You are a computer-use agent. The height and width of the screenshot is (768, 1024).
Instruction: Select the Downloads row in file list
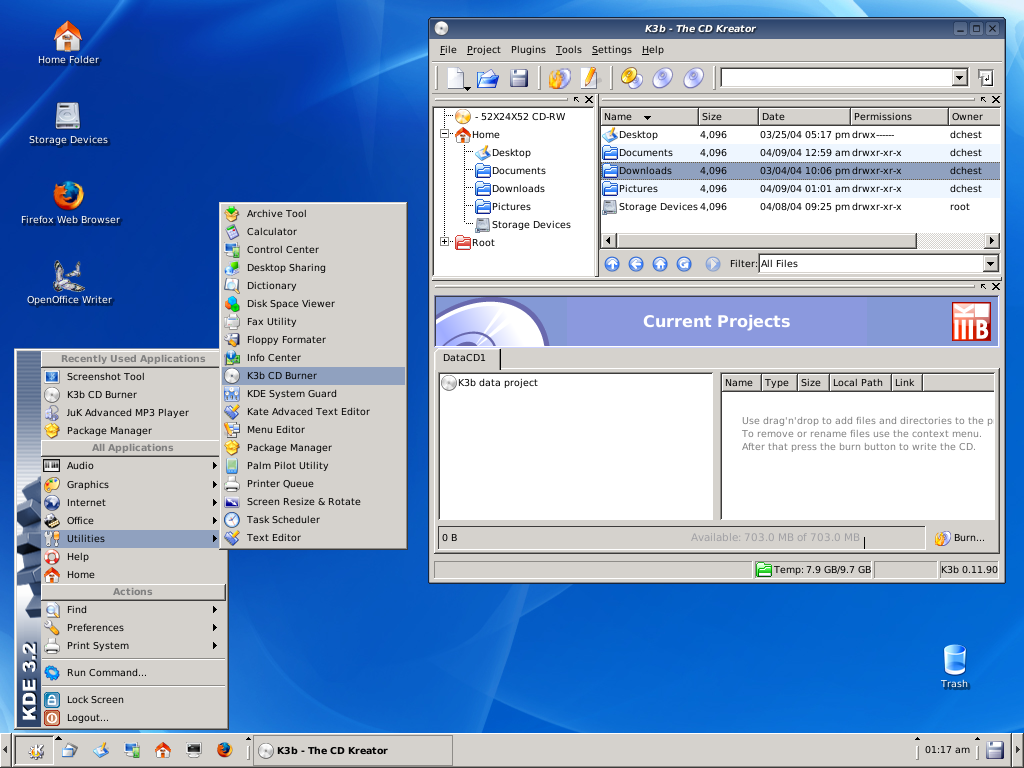800,170
